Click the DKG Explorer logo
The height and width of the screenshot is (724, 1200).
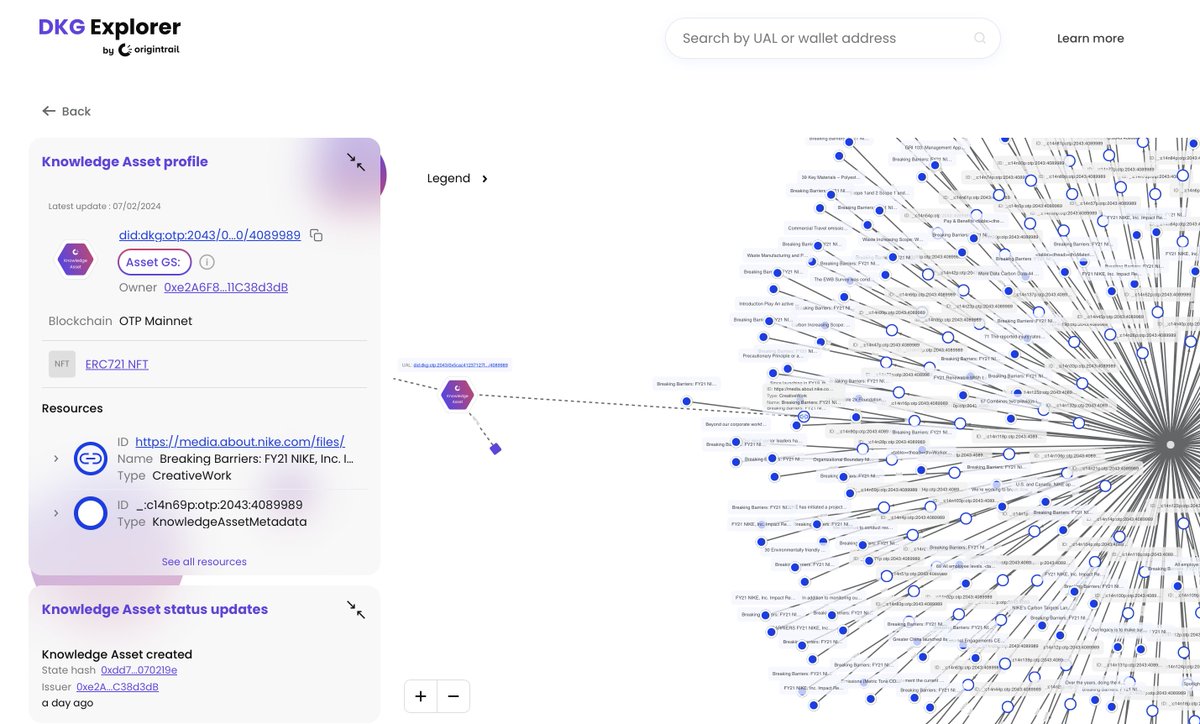click(x=110, y=36)
